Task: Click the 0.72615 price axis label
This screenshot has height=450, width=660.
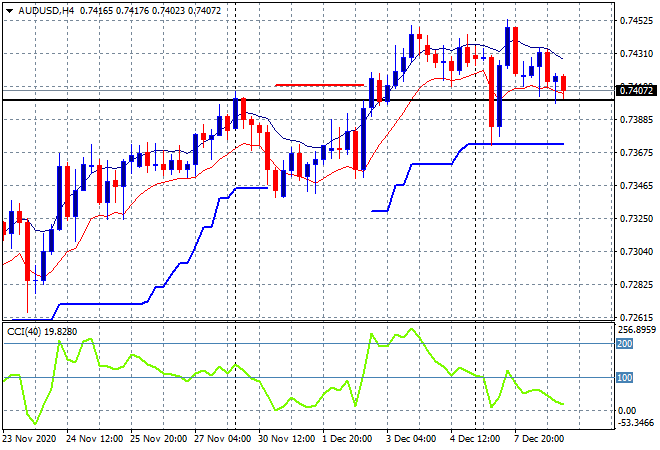Action: click(x=636, y=317)
